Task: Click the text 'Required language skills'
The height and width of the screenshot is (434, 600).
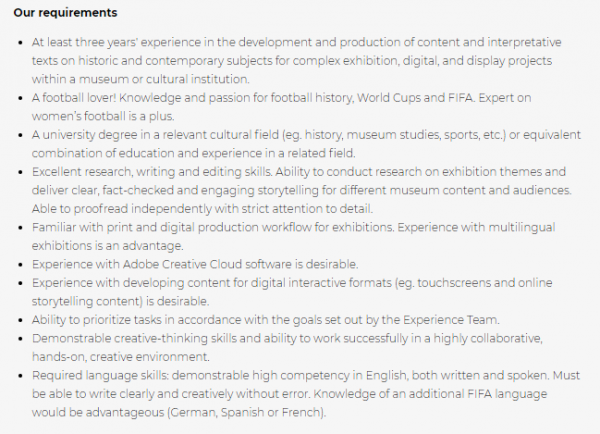Action: pos(100,375)
